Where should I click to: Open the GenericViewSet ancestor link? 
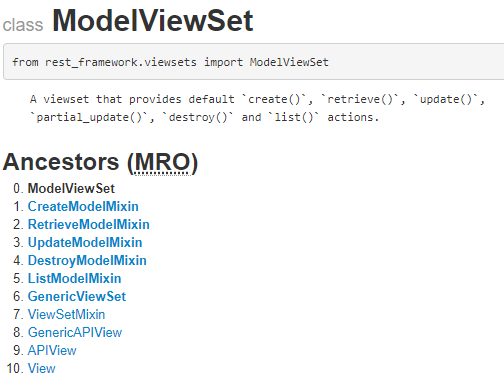(77, 296)
